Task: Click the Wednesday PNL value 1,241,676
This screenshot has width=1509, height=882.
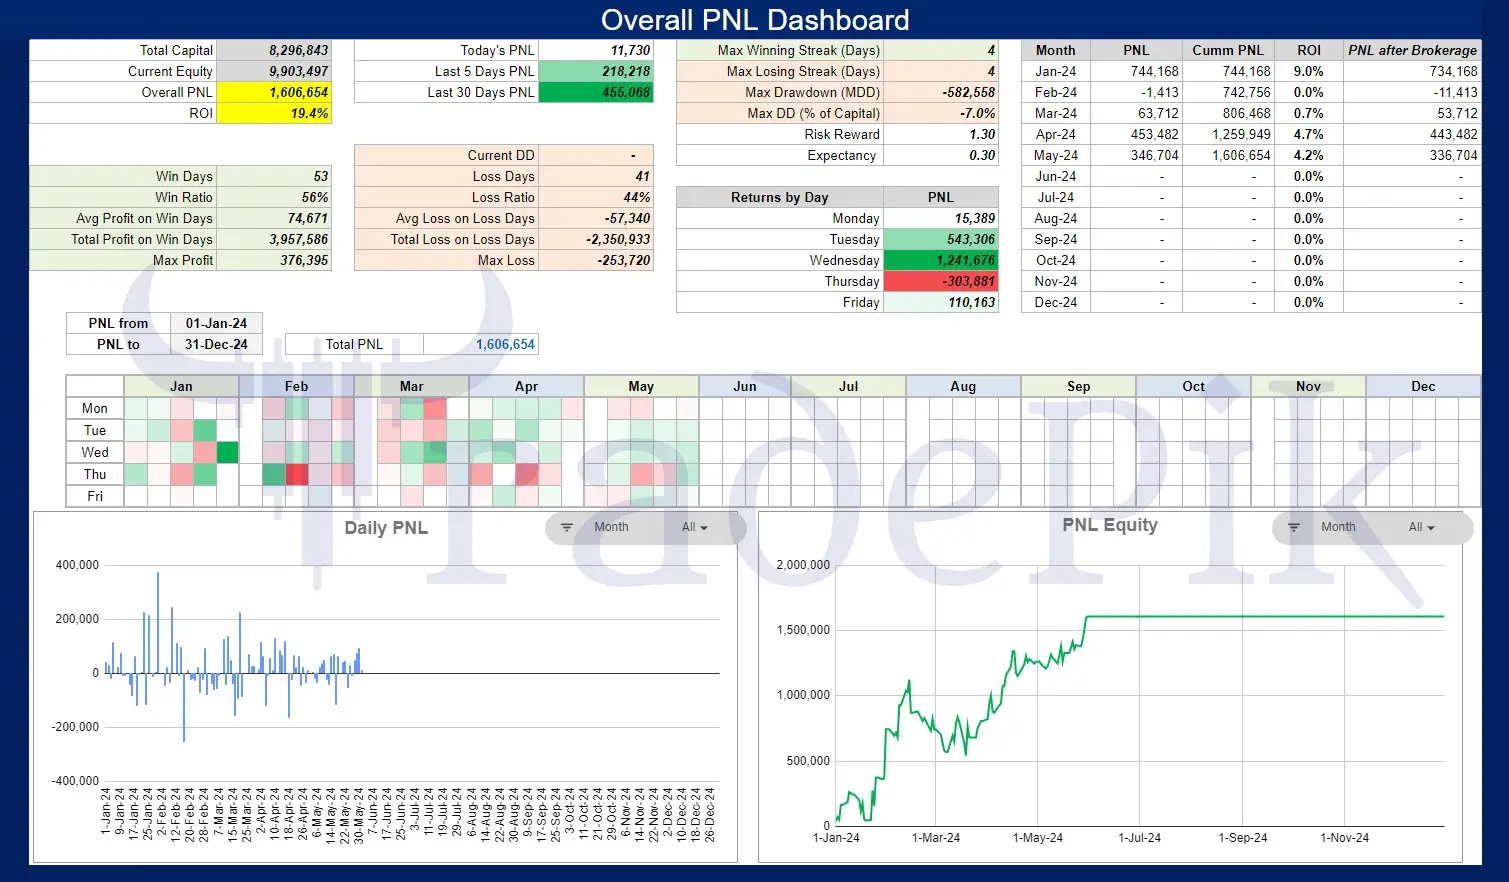Action: (x=941, y=260)
